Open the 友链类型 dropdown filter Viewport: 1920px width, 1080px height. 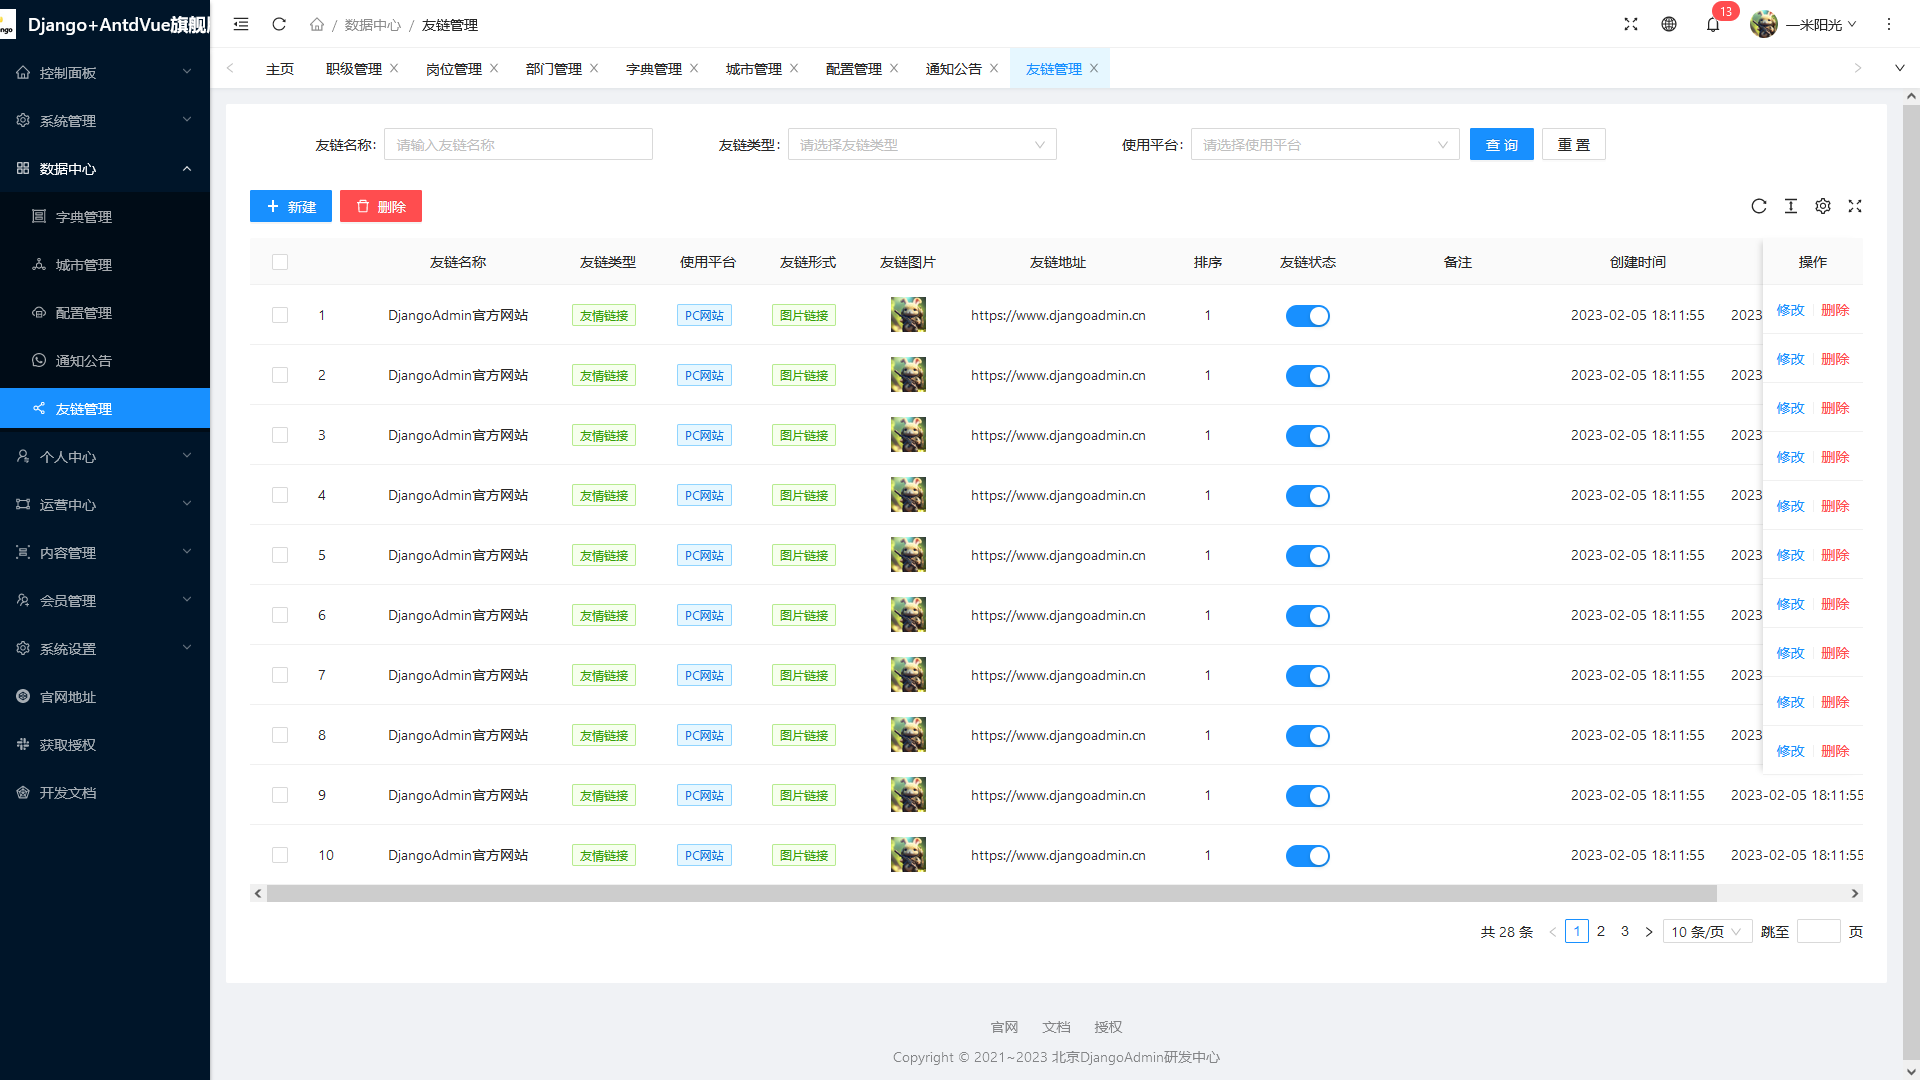[921, 145]
